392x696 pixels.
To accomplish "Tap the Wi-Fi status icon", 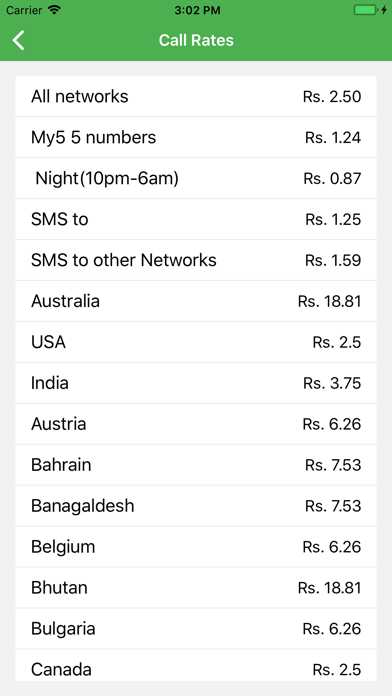I will pyautogui.click(x=54, y=10).
